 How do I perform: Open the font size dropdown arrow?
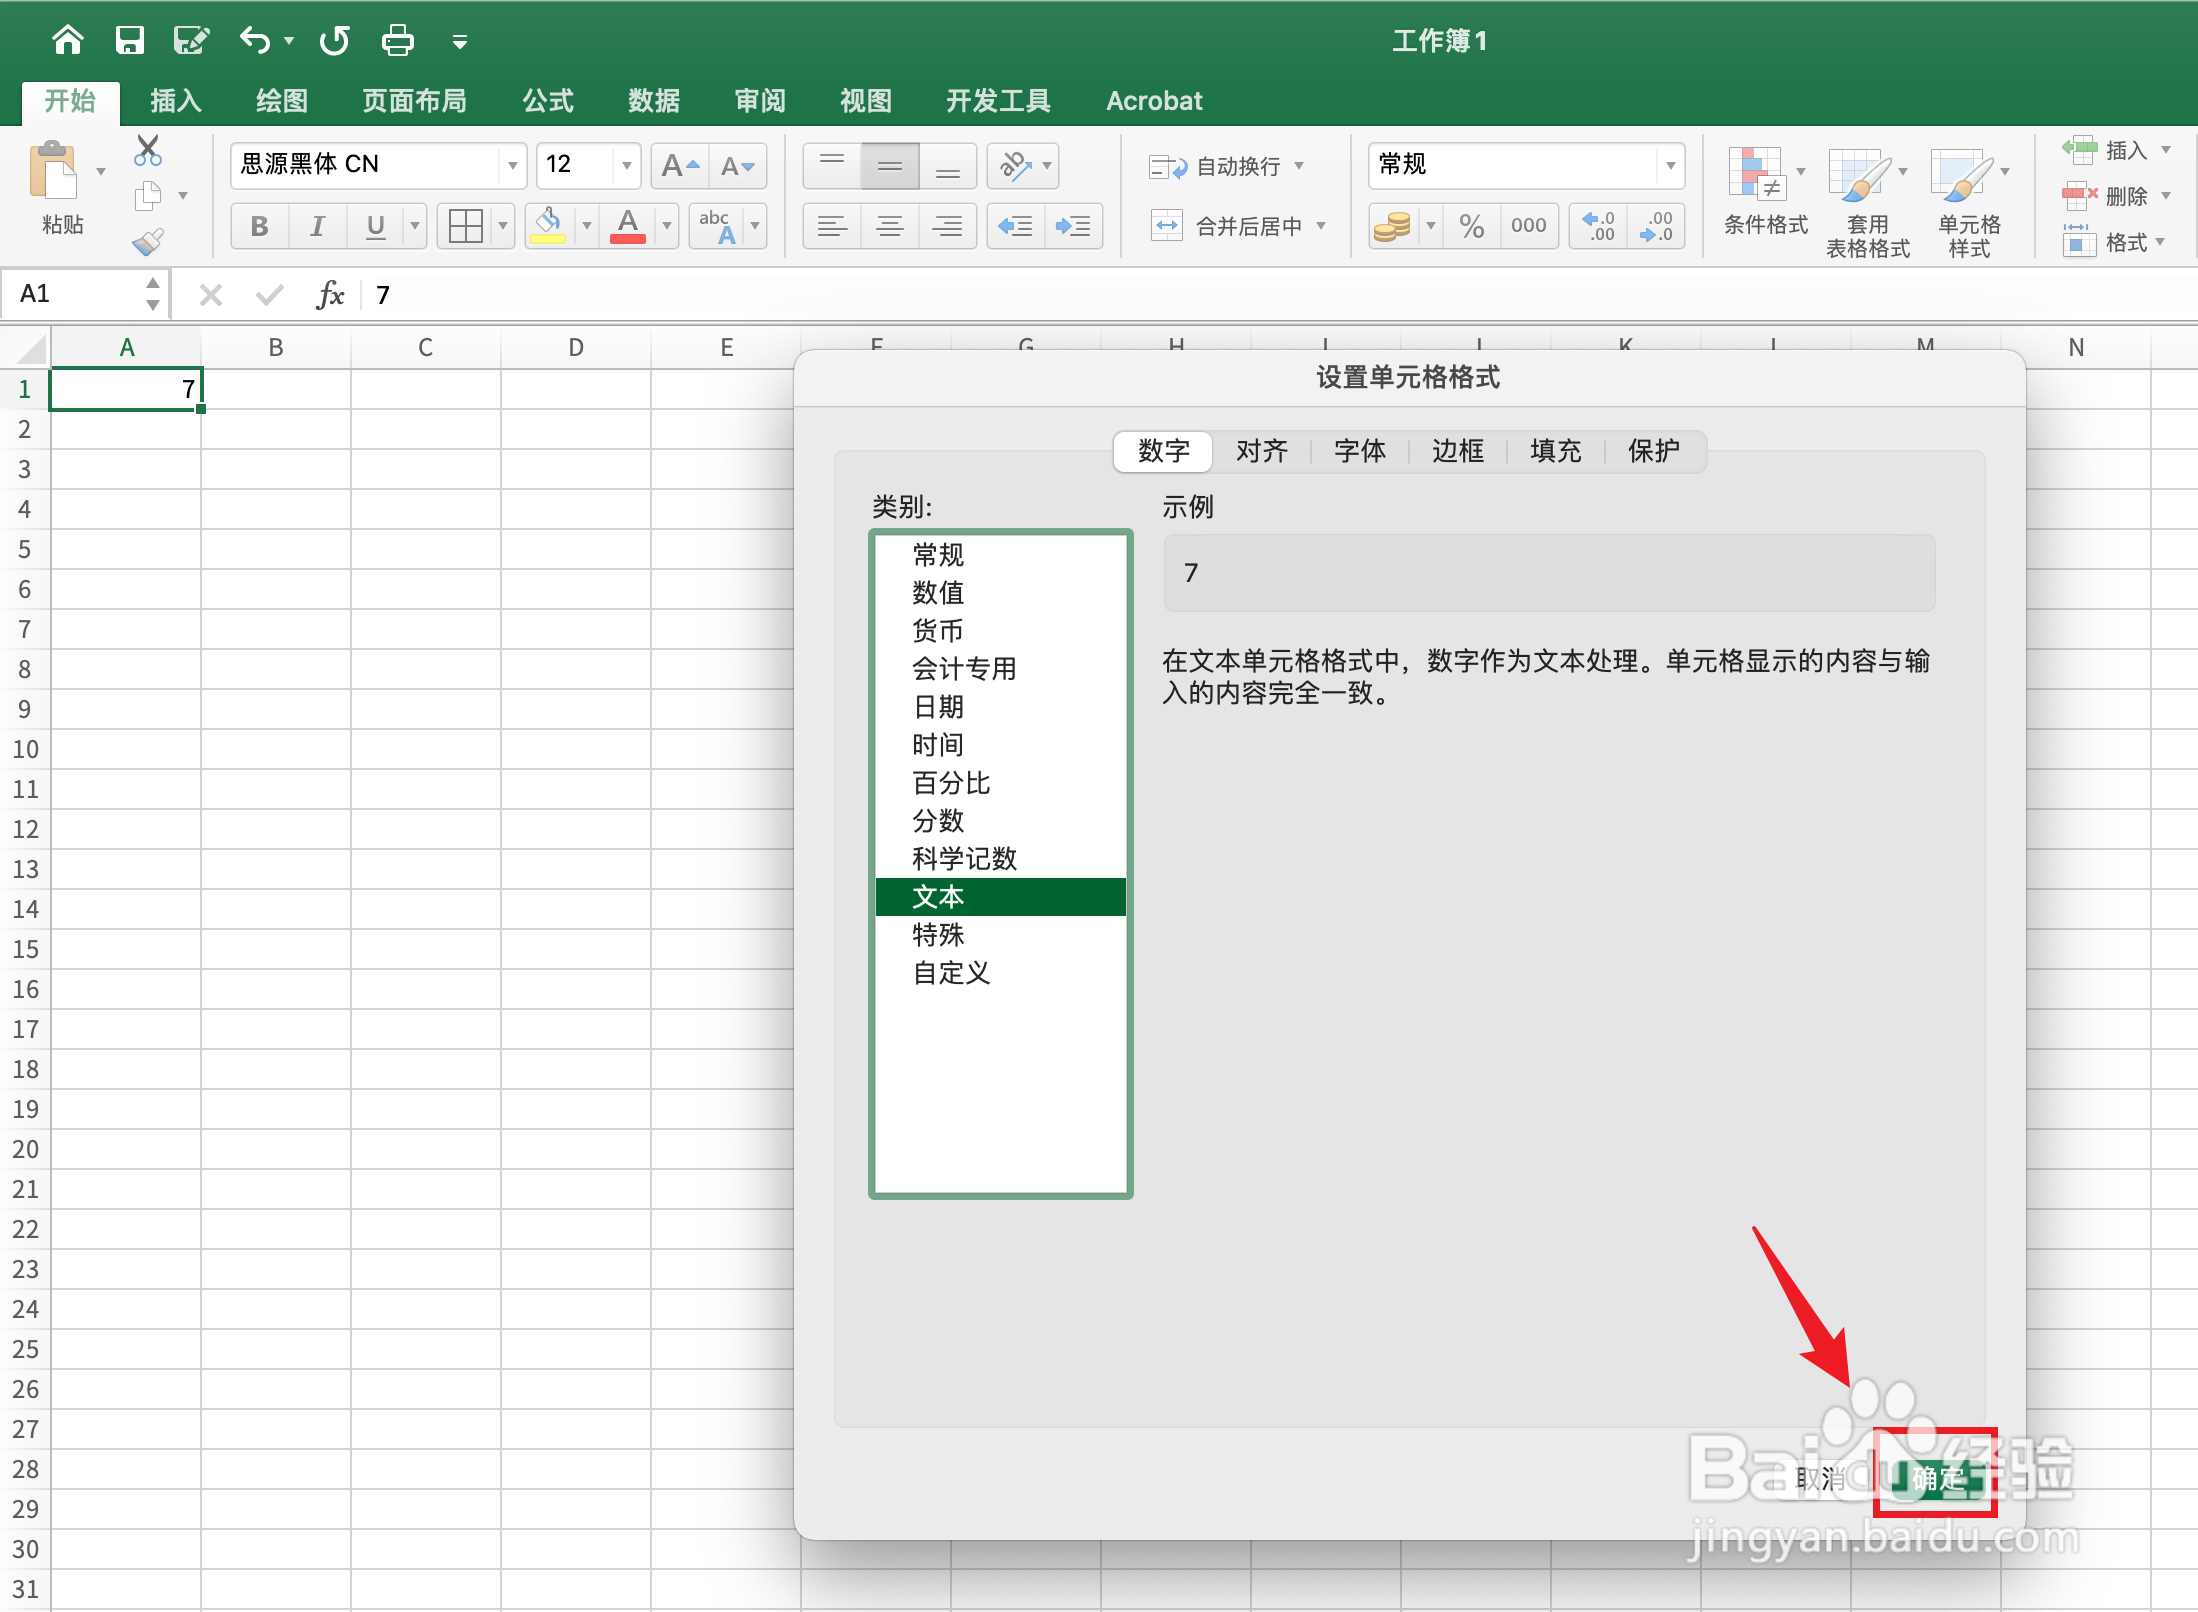point(626,165)
